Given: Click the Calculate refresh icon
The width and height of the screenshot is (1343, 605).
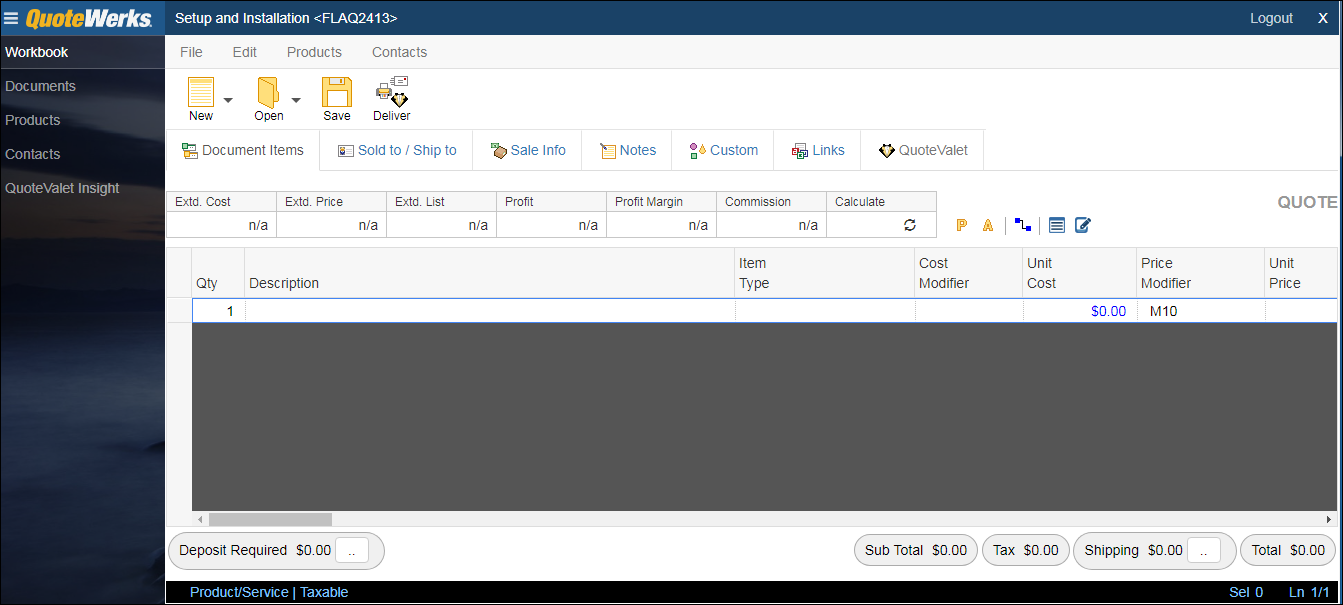Looking at the screenshot, I should 910,225.
